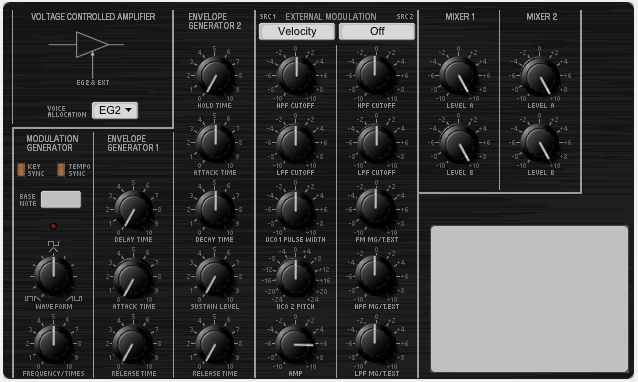638x382 pixels.
Task: Click the VCO 2 Pitch knob
Action: (295, 277)
